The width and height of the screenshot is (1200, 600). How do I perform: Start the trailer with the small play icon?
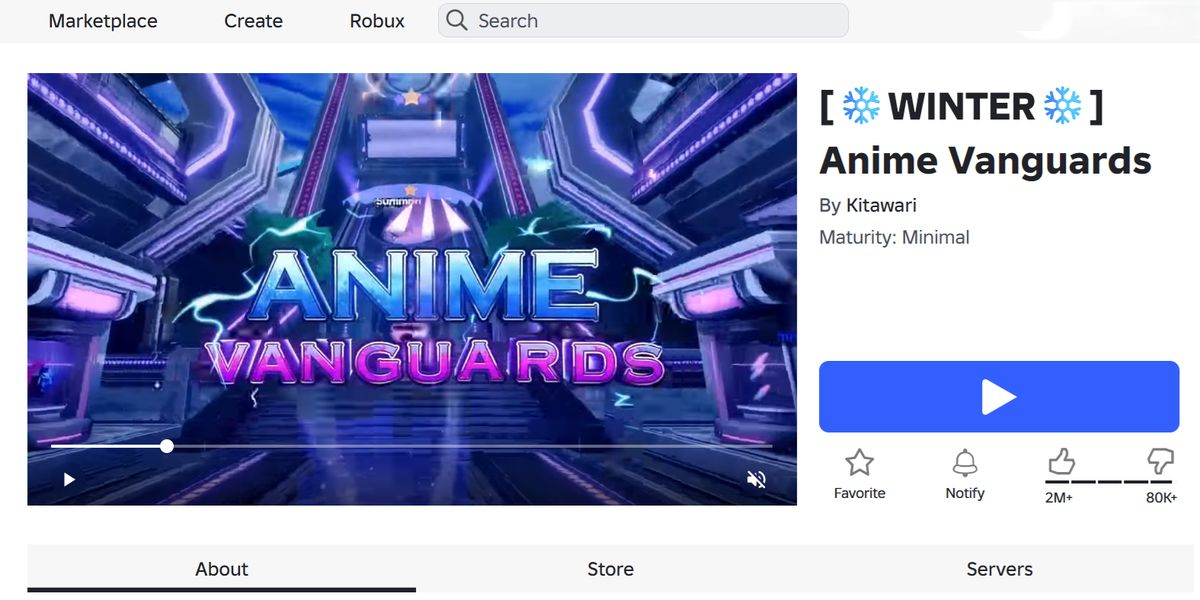(x=69, y=479)
